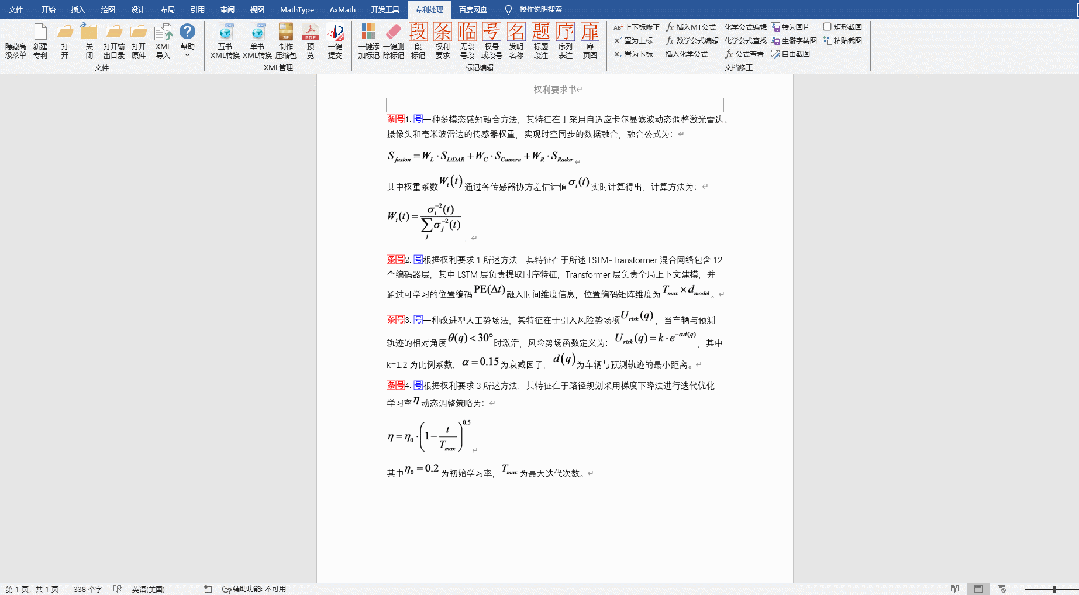The width and height of the screenshot is (1079, 595).
Task: Click the vertical scrollbar on the right
Action: (1072, 300)
